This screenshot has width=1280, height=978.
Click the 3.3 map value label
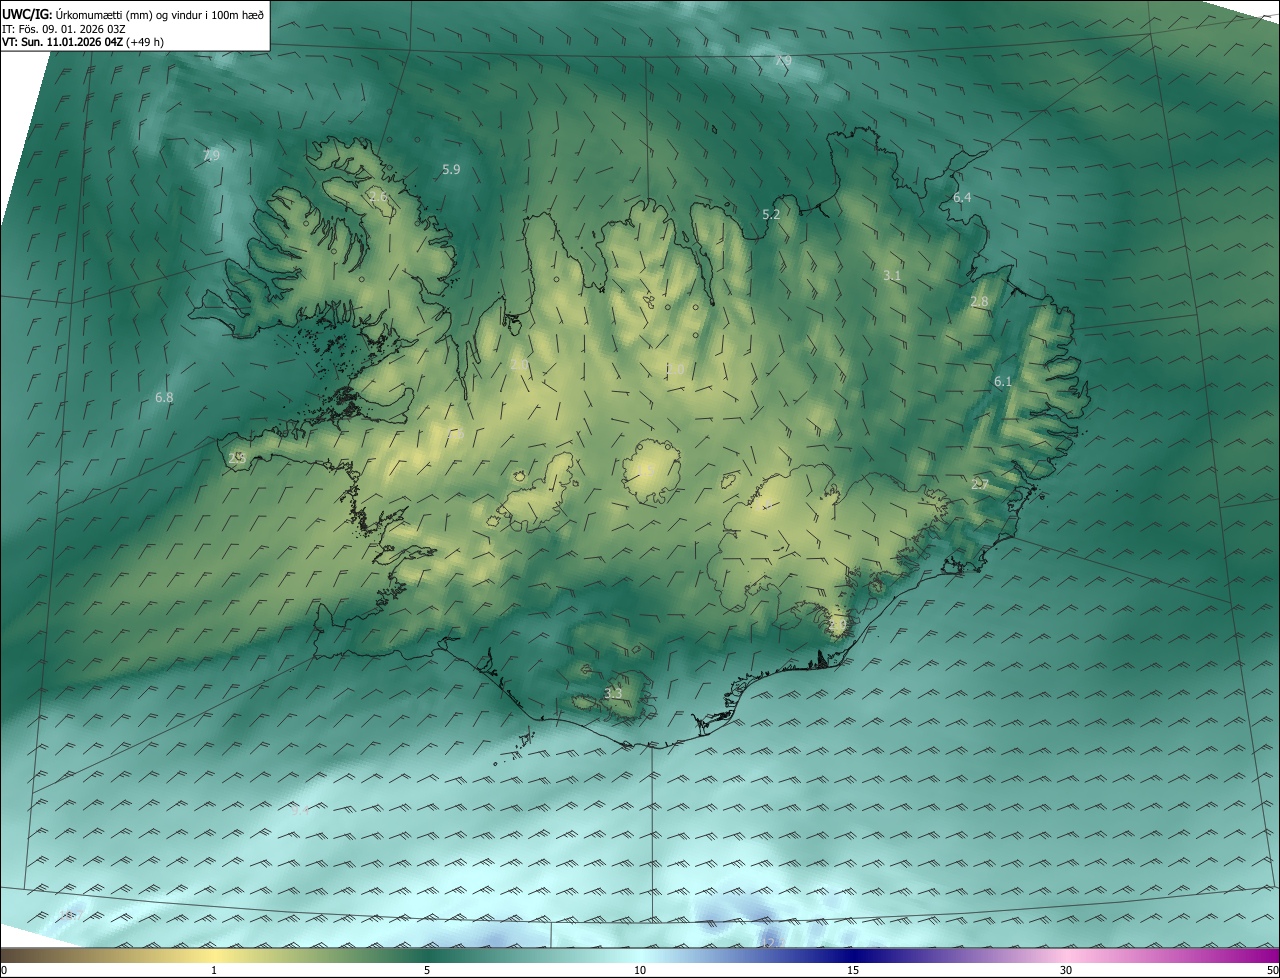613,693
